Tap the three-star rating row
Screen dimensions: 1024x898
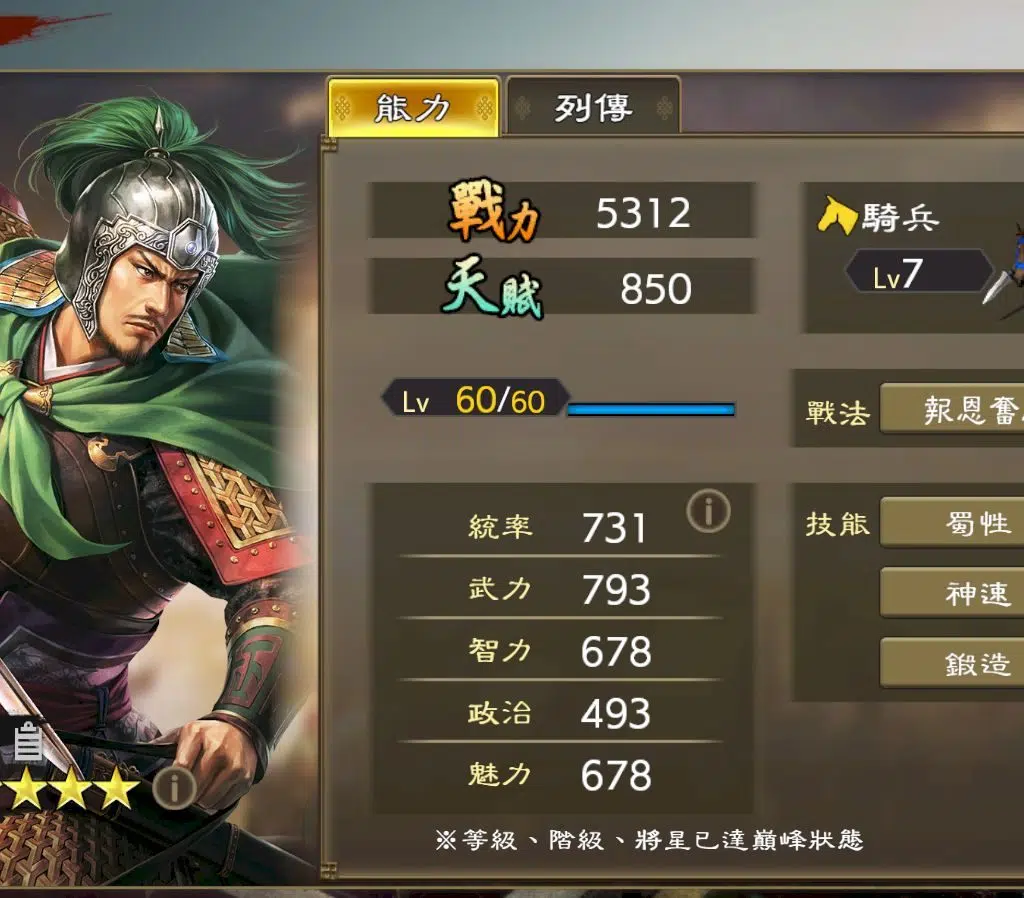[x=69, y=788]
